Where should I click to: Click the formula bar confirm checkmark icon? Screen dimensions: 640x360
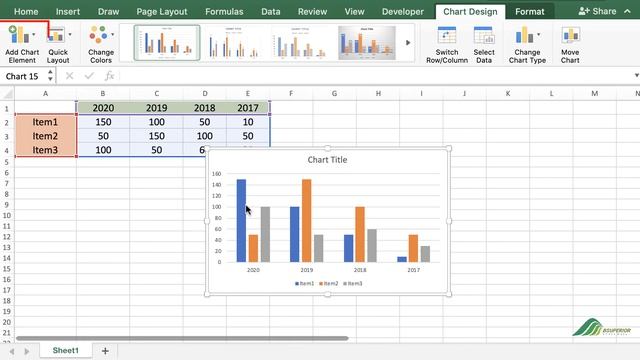point(89,76)
